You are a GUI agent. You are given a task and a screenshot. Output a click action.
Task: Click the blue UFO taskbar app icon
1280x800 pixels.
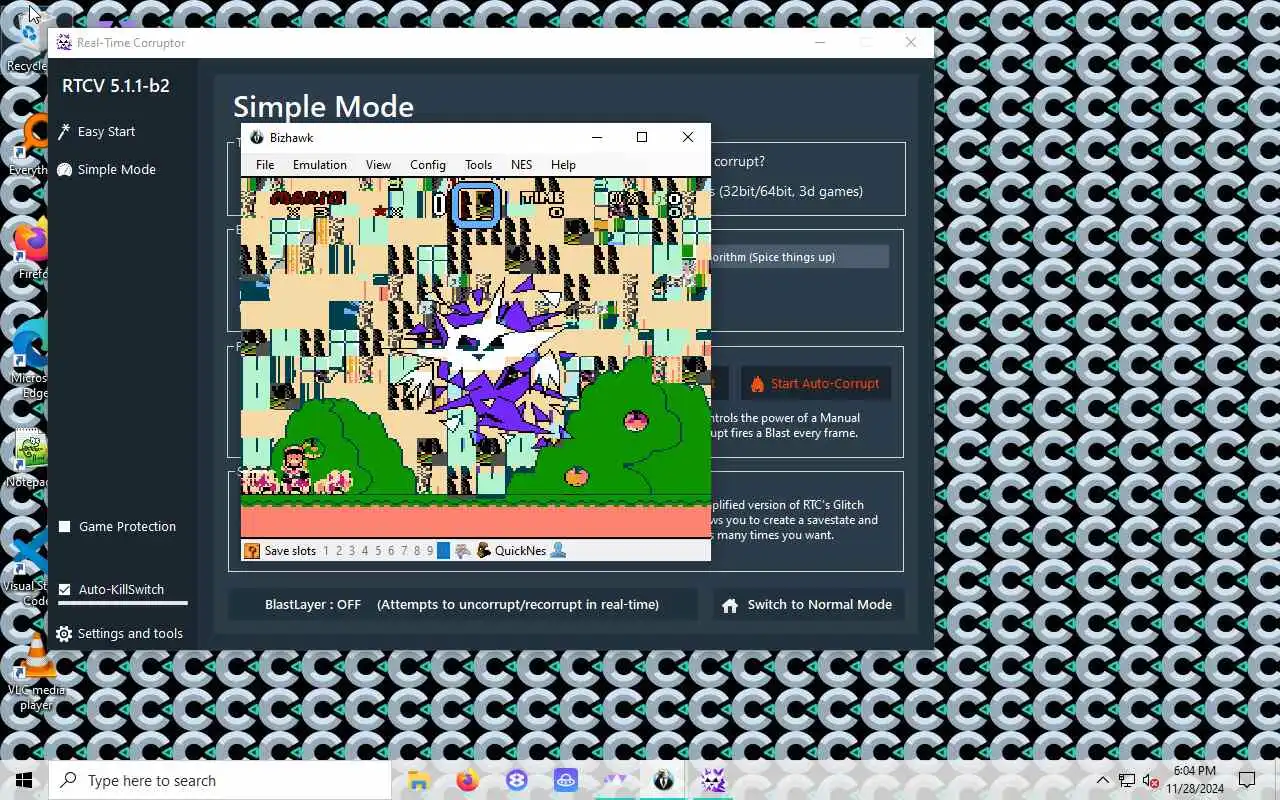(566, 780)
